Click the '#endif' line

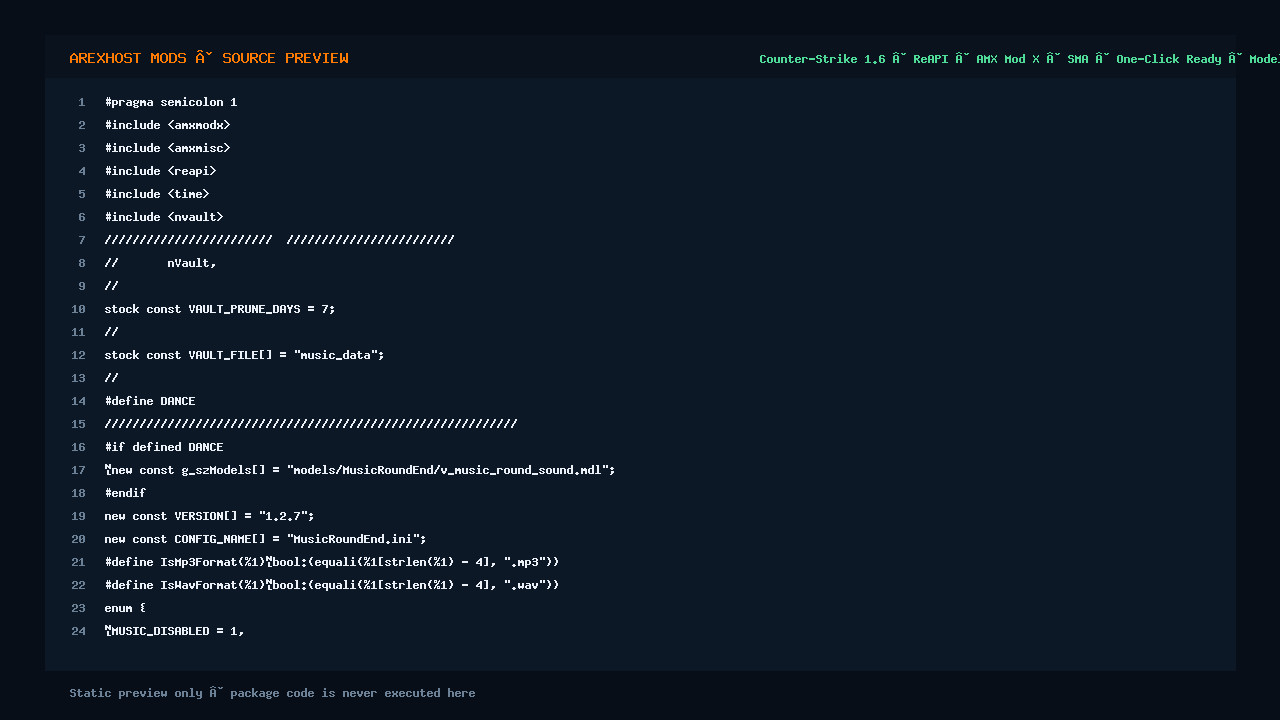[125, 493]
